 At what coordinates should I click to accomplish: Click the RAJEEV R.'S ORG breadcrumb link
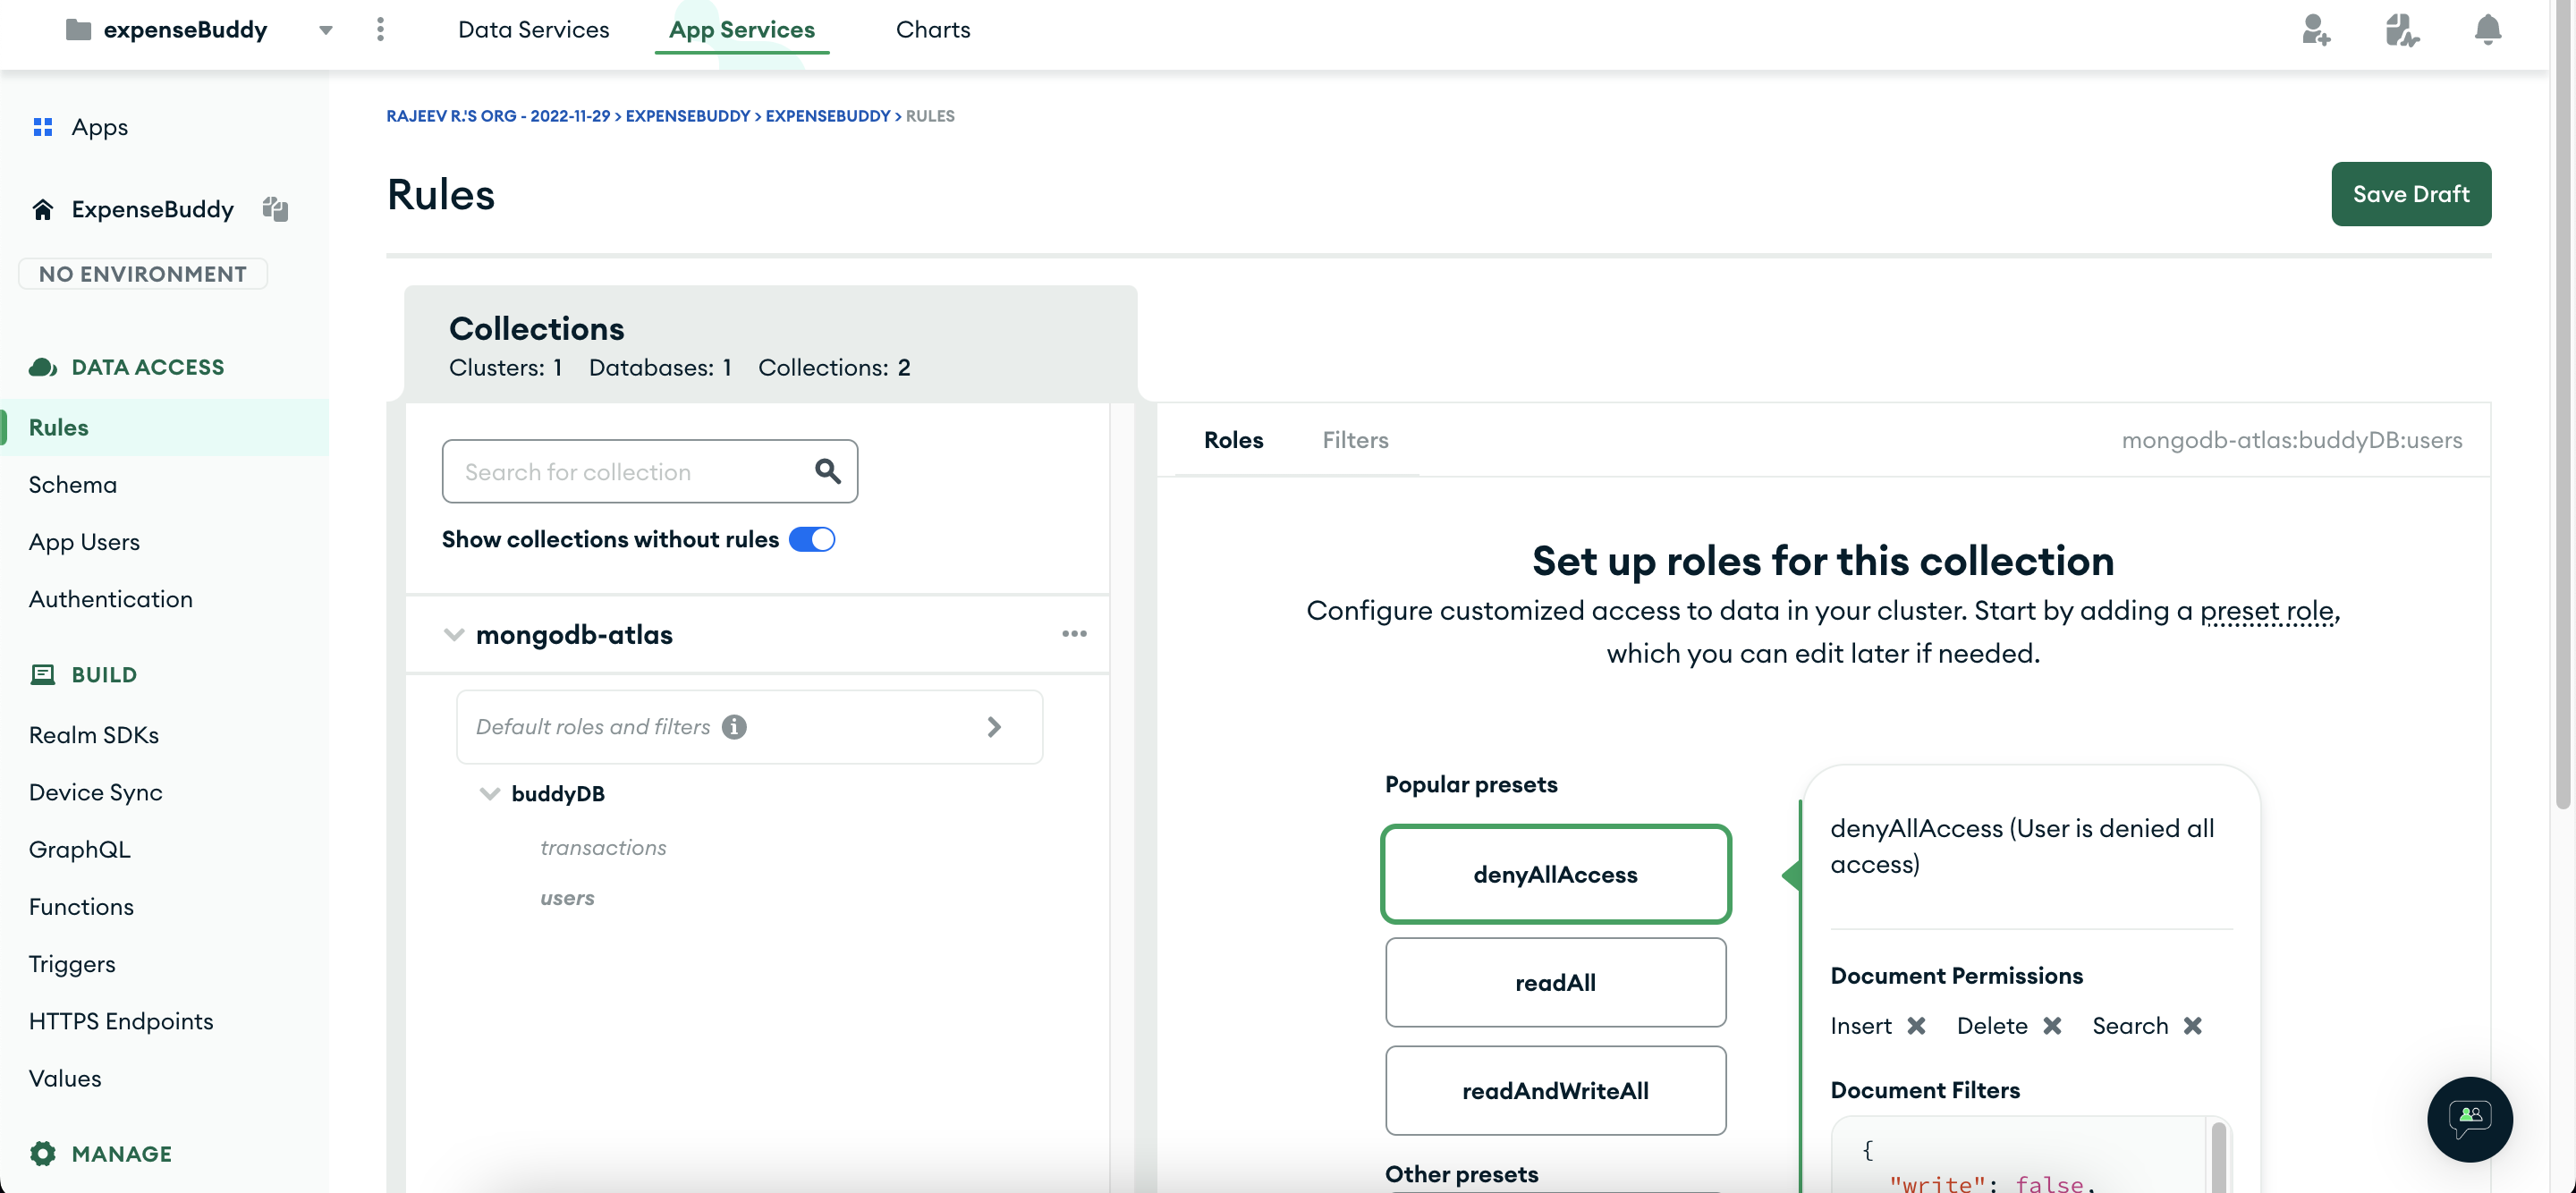point(497,116)
